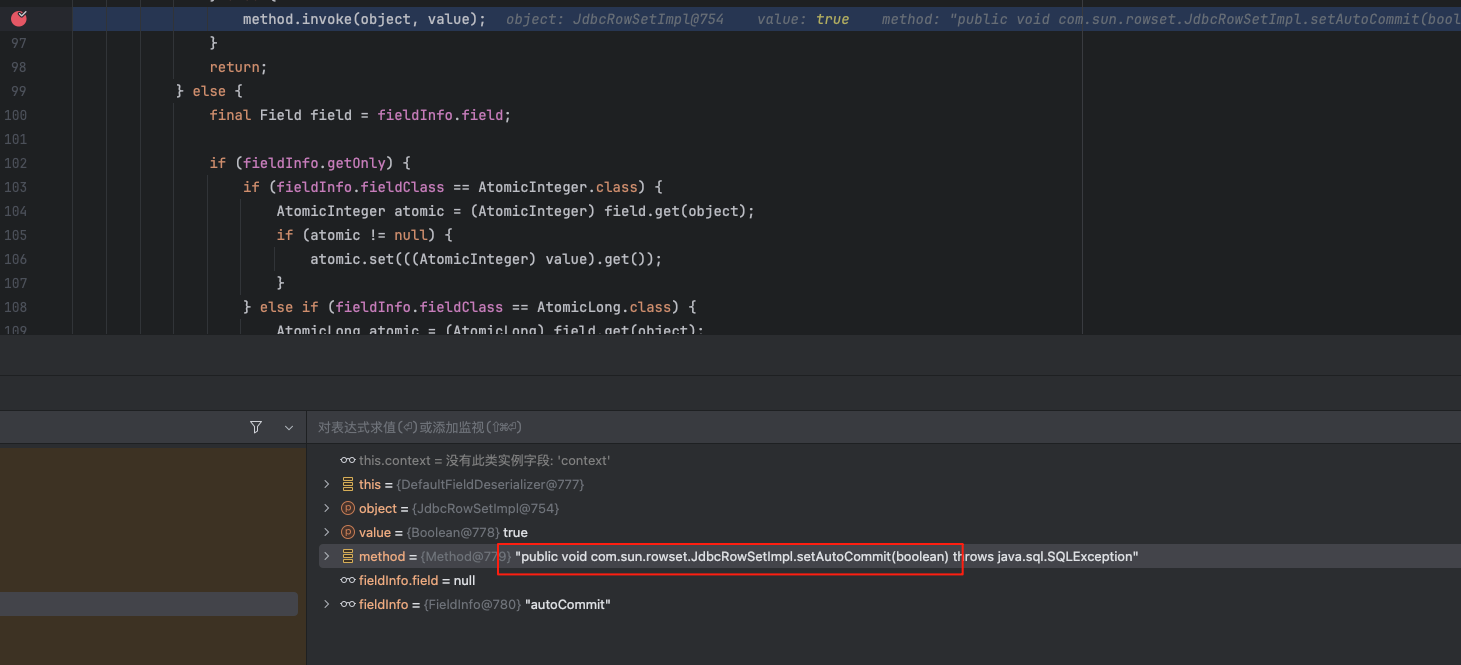Expand the 'value' Boolean variable
This screenshot has height=665, width=1461.
tap(327, 532)
